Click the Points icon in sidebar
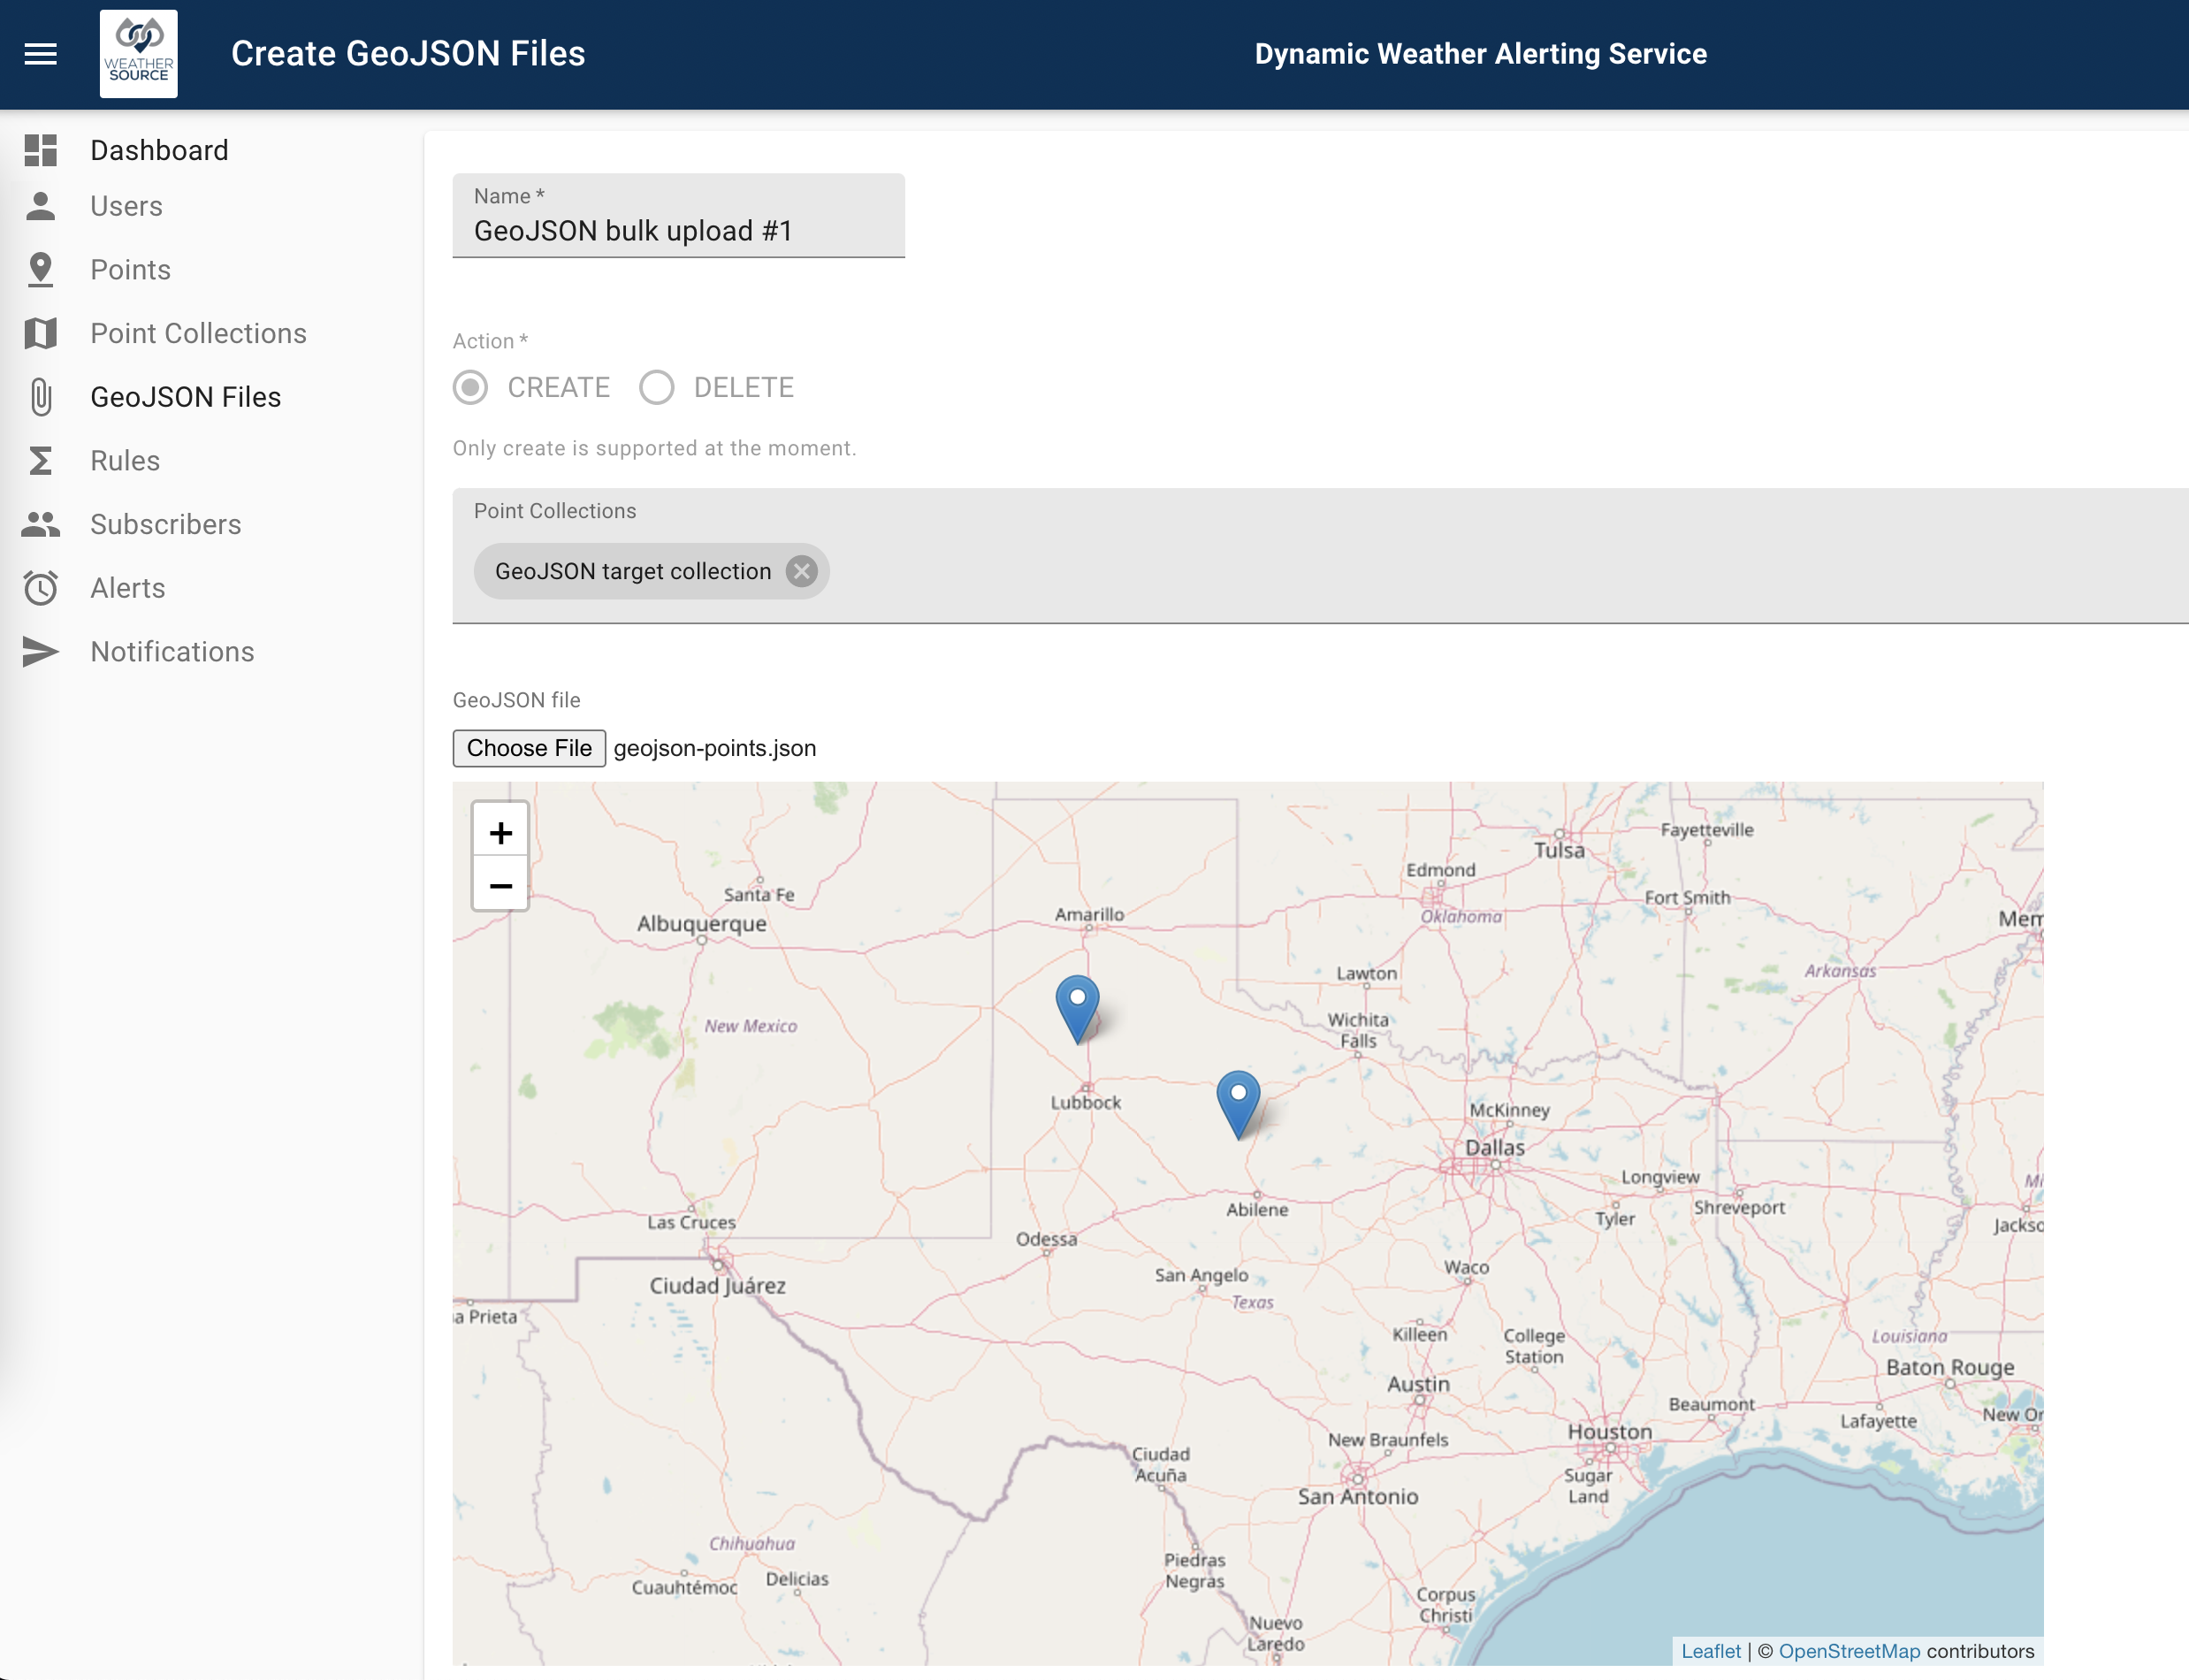Screen dimensions: 2189x1680 (39, 268)
